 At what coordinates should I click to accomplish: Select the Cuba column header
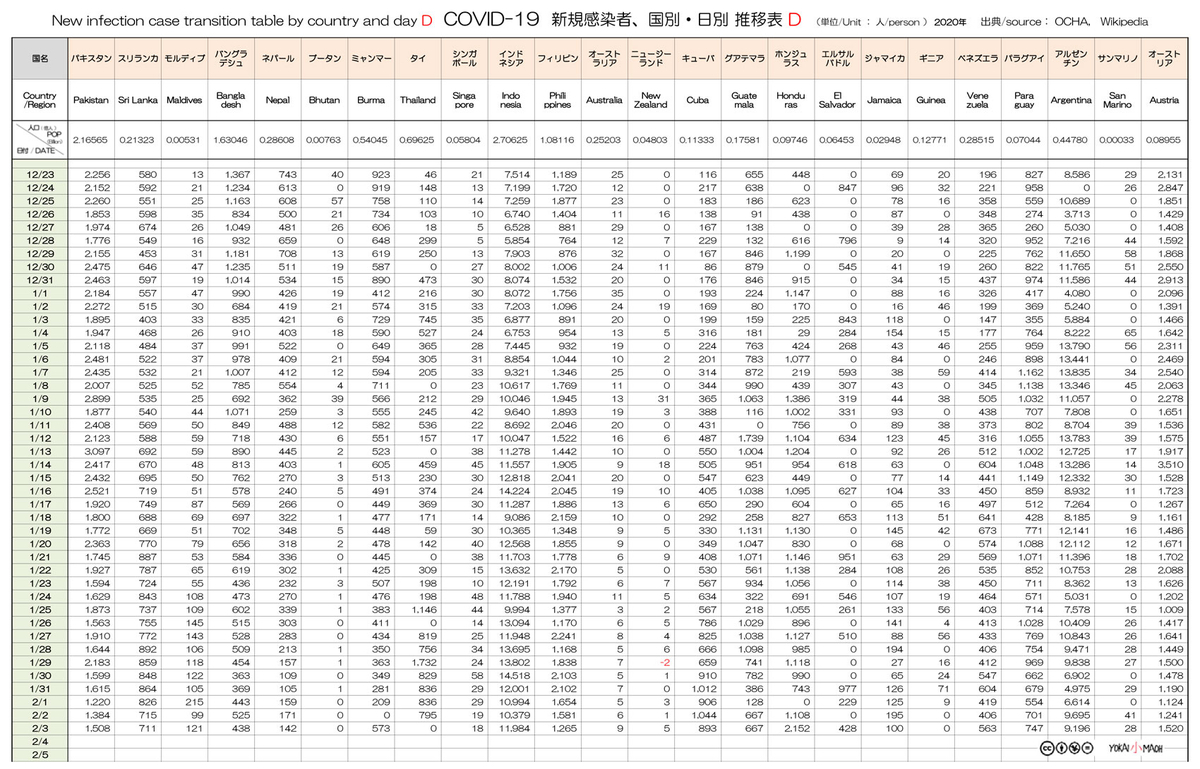tap(697, 100)
